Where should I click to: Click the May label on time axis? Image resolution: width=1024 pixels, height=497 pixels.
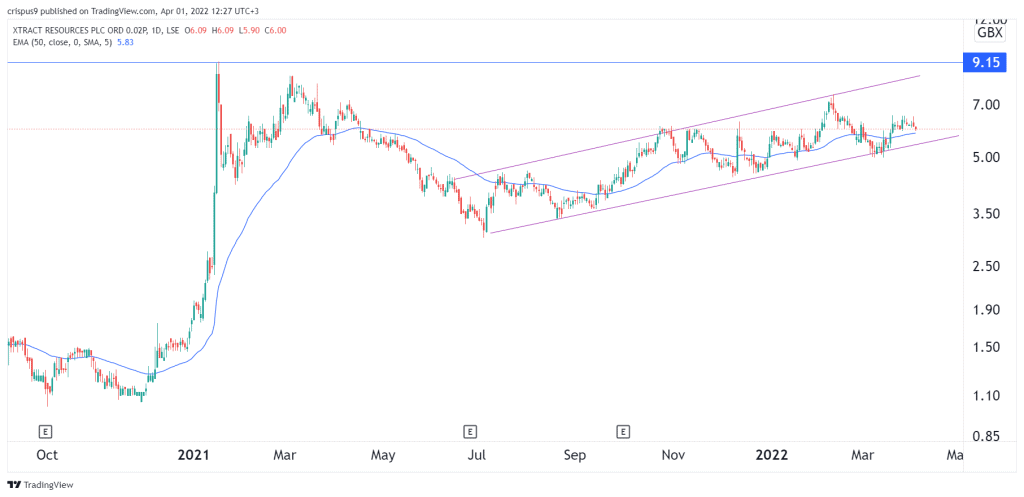383,455
